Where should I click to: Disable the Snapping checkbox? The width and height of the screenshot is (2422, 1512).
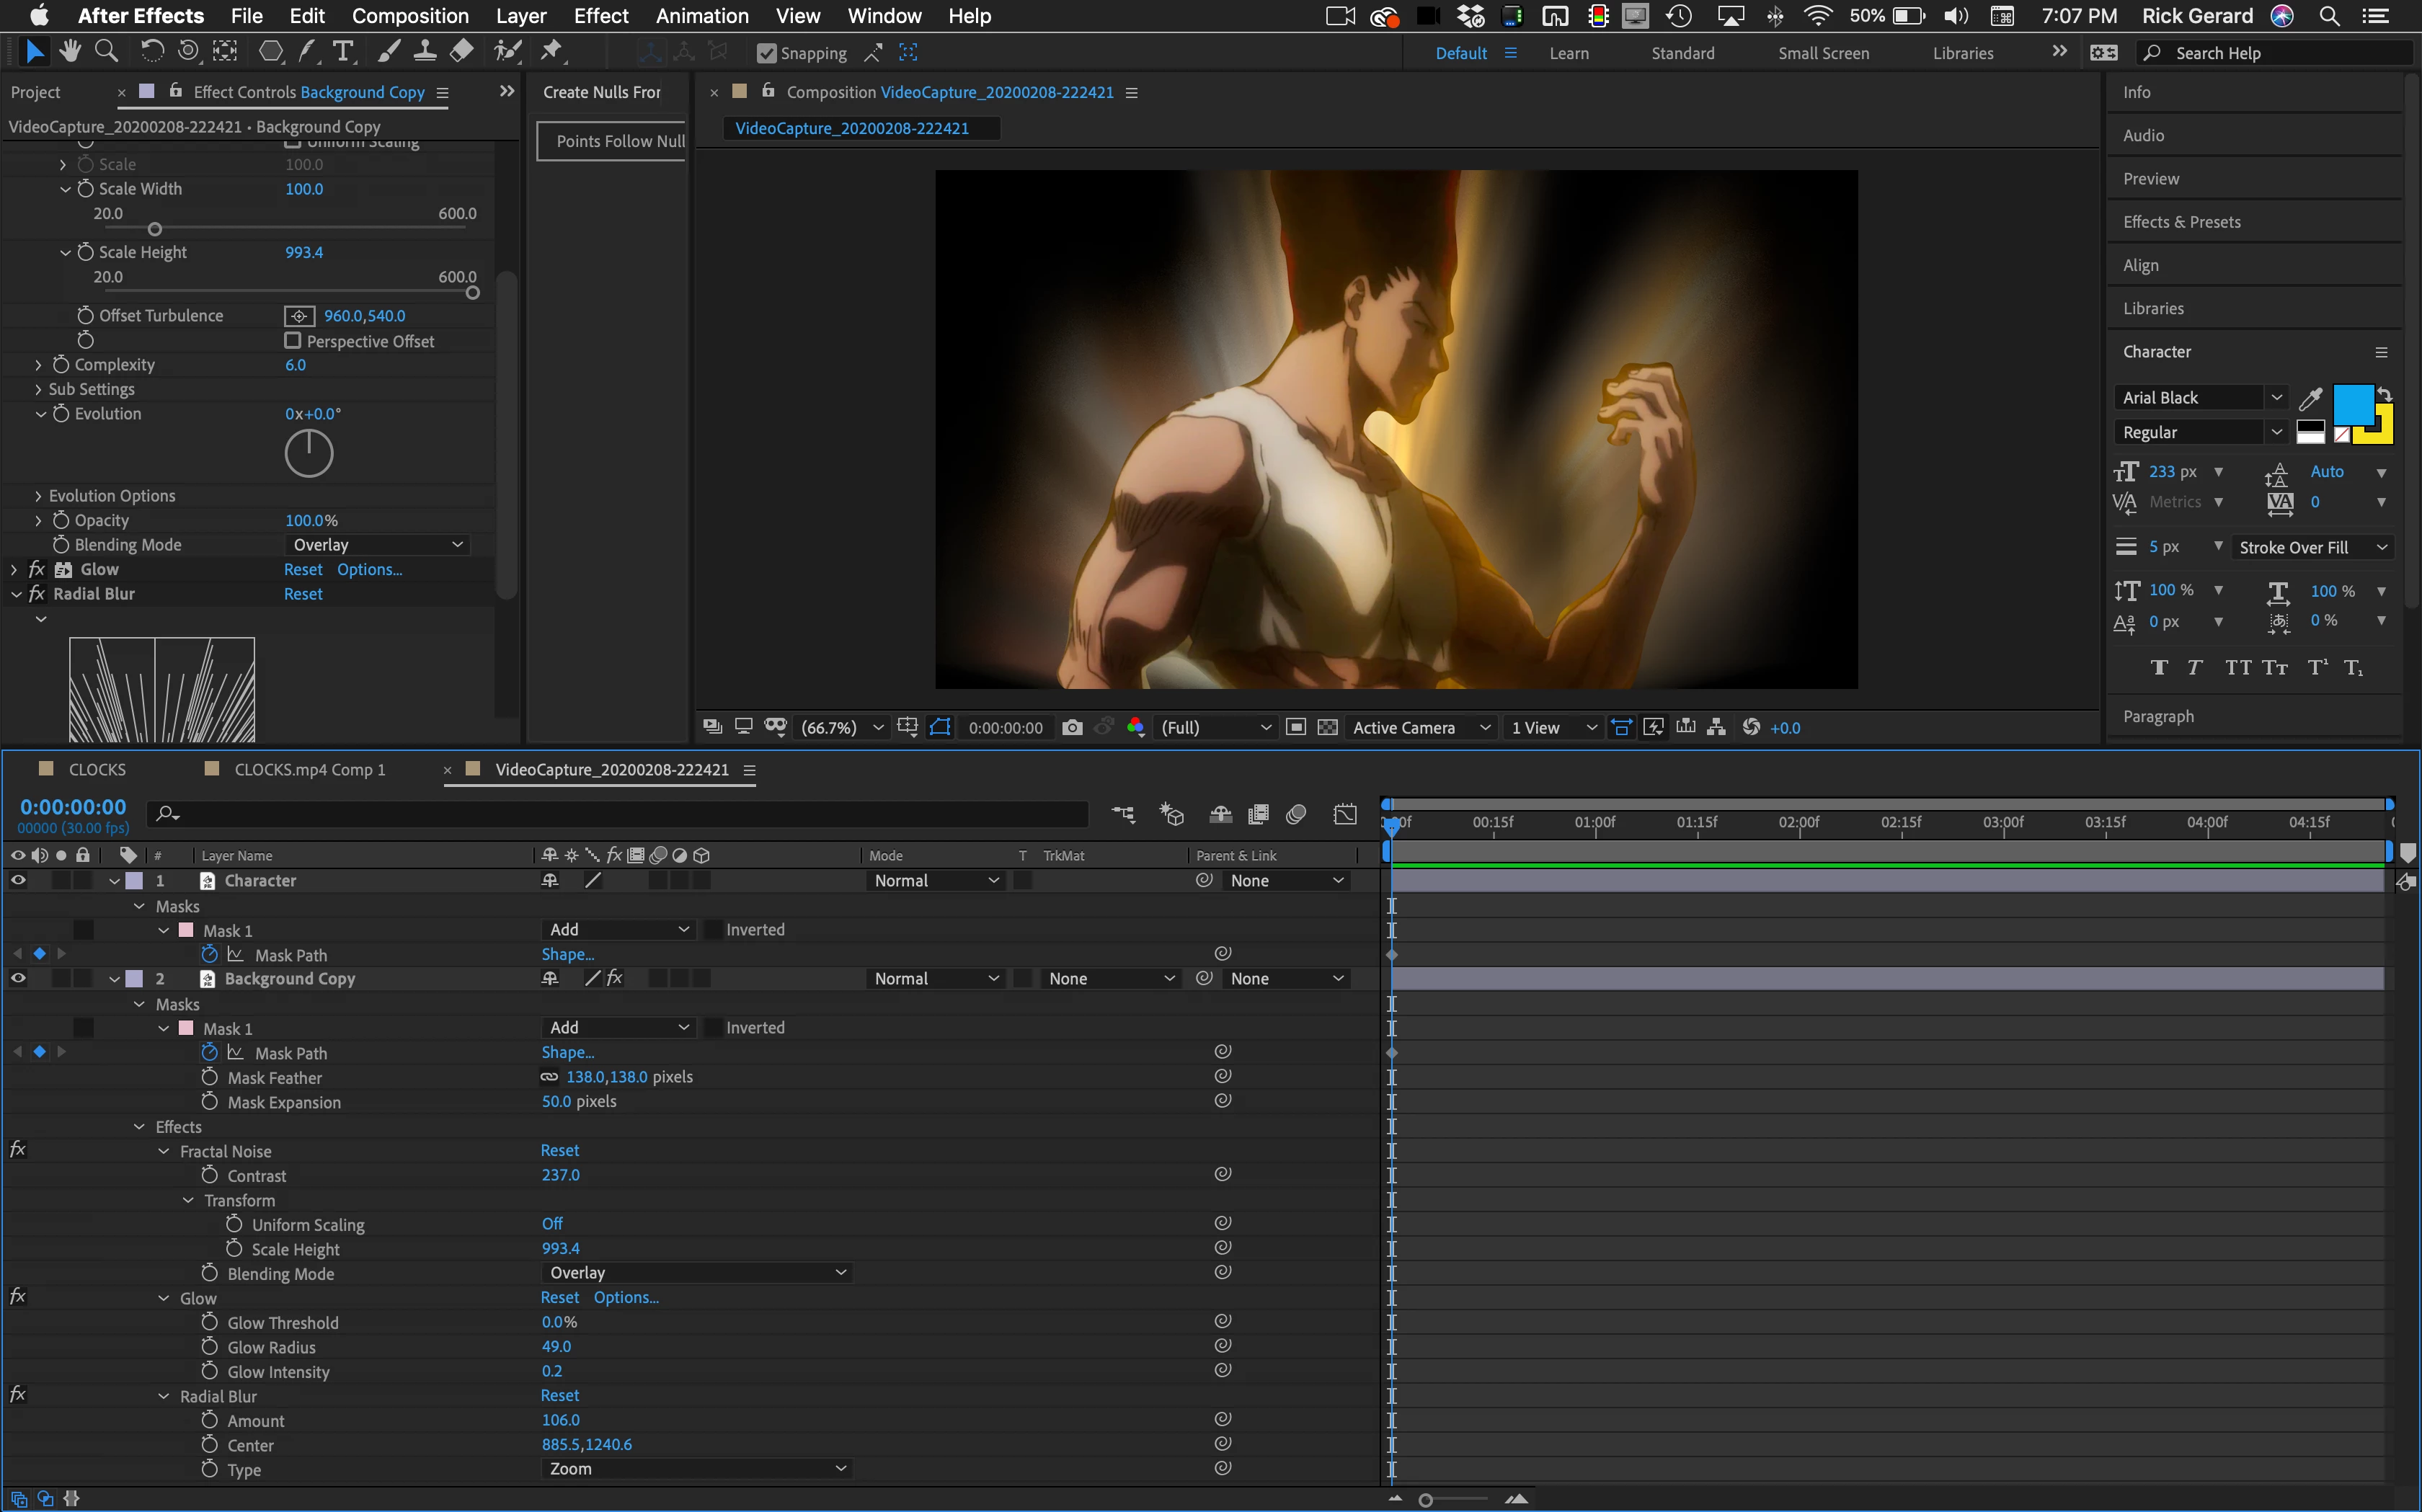(767, 53)
